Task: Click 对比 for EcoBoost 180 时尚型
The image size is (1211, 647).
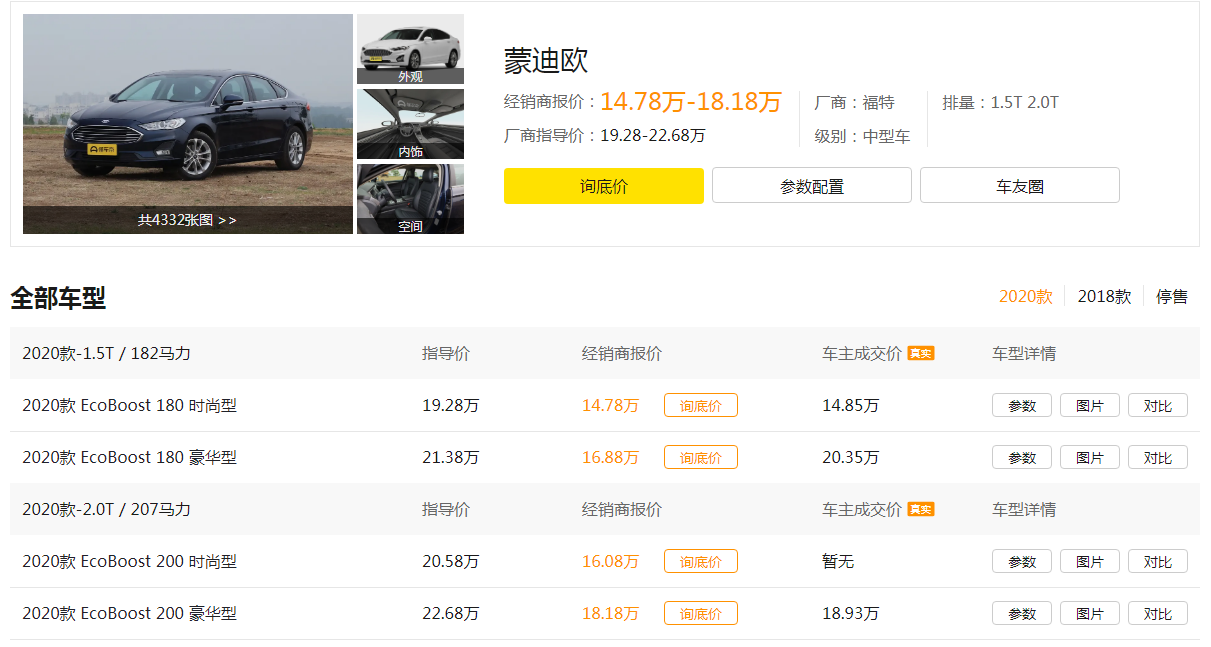Action: (x=1158, y=405)
